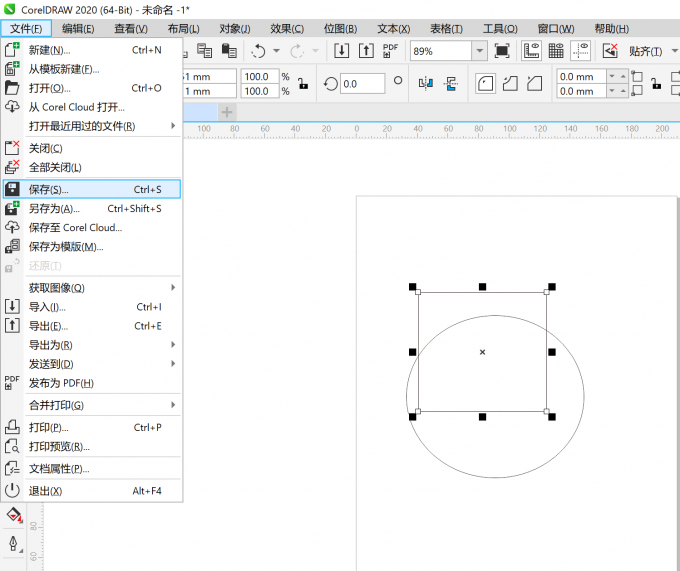Toggle the show rulers icon

pyautogui.click(x=531, y=50)
